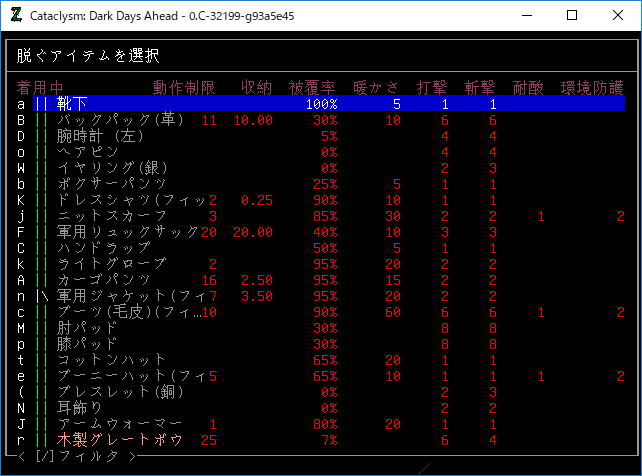642x476 pixels.
Task: Click the 暖かさ column header
Action: [x=377, y=87]
